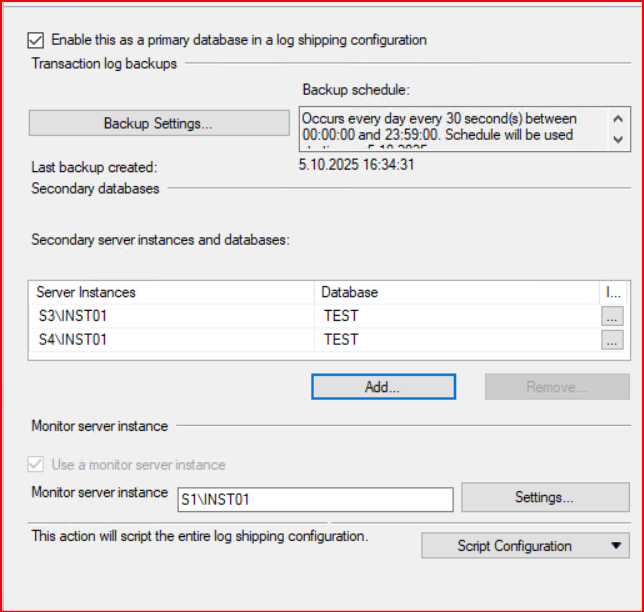Open monitor server Settings
This screenshot has width=644, height=612.
[x=544, y=497]
